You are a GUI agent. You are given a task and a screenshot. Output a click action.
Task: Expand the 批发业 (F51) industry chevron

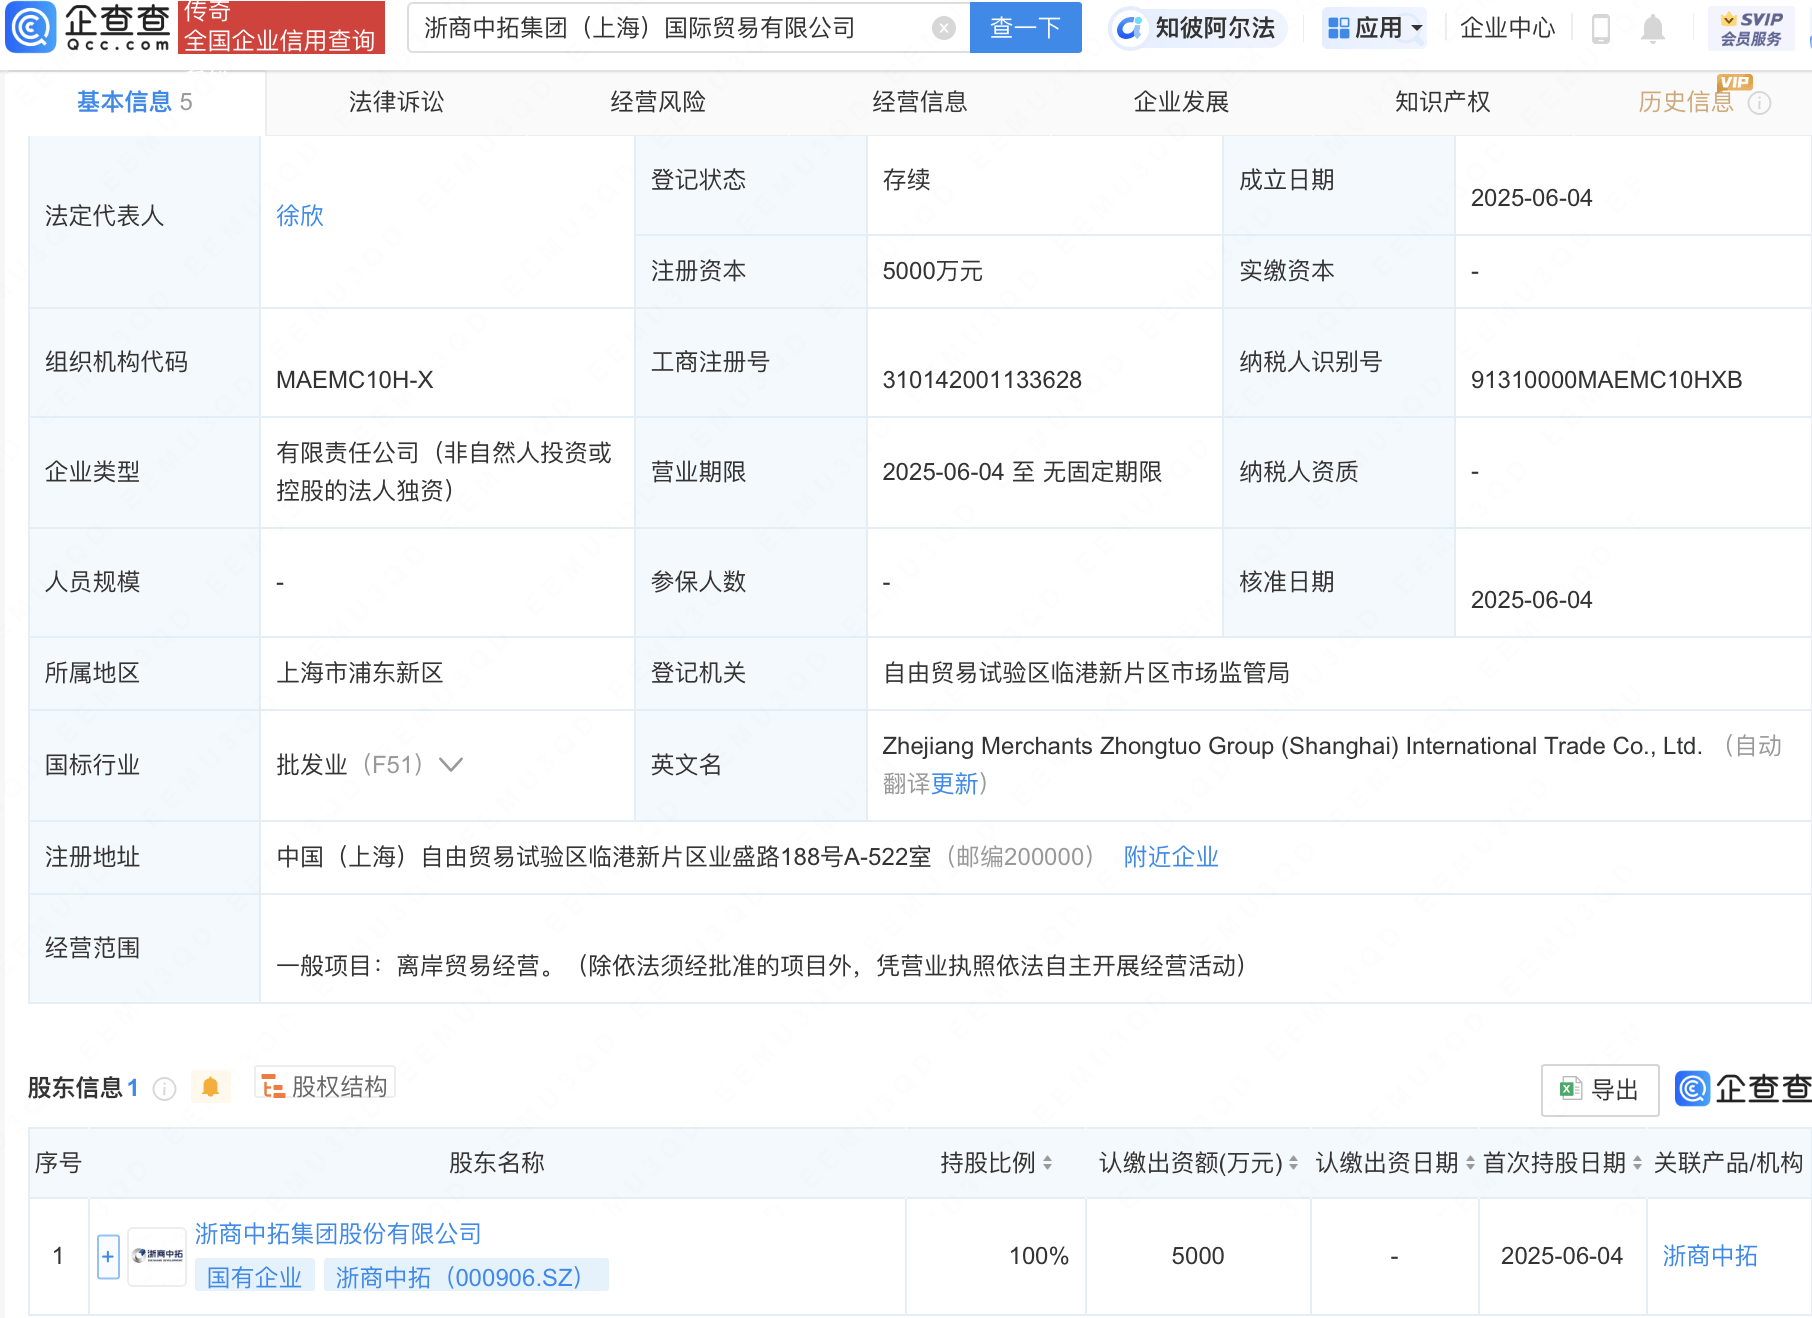click(451, 765)
